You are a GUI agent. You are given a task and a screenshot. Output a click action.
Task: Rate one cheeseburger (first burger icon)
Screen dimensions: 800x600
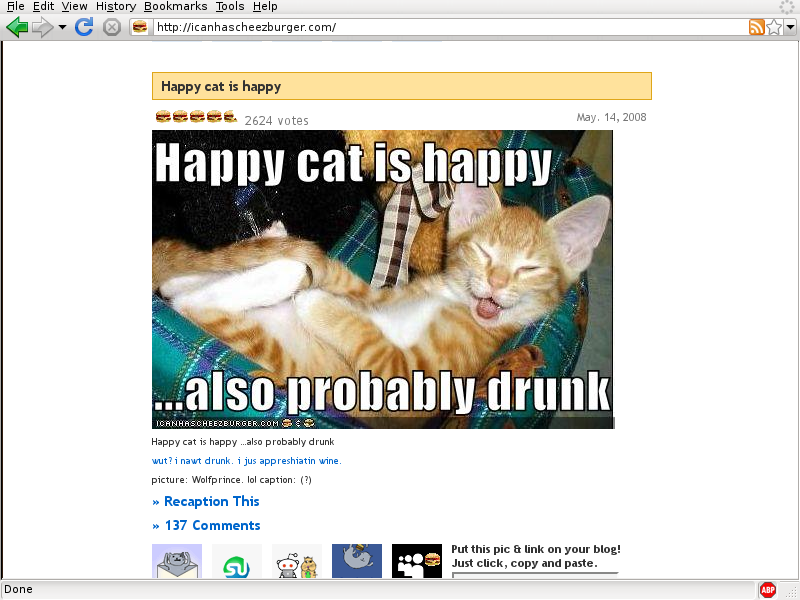(163, 117)
